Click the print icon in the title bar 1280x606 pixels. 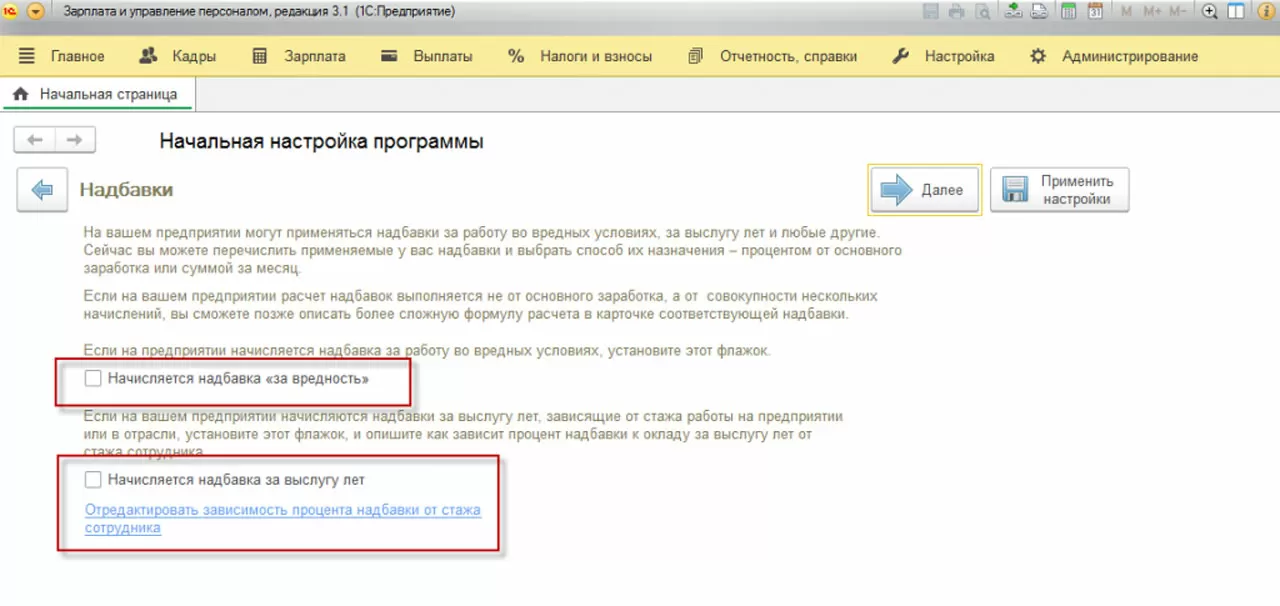pyautogui.click(x=956, y=12)
